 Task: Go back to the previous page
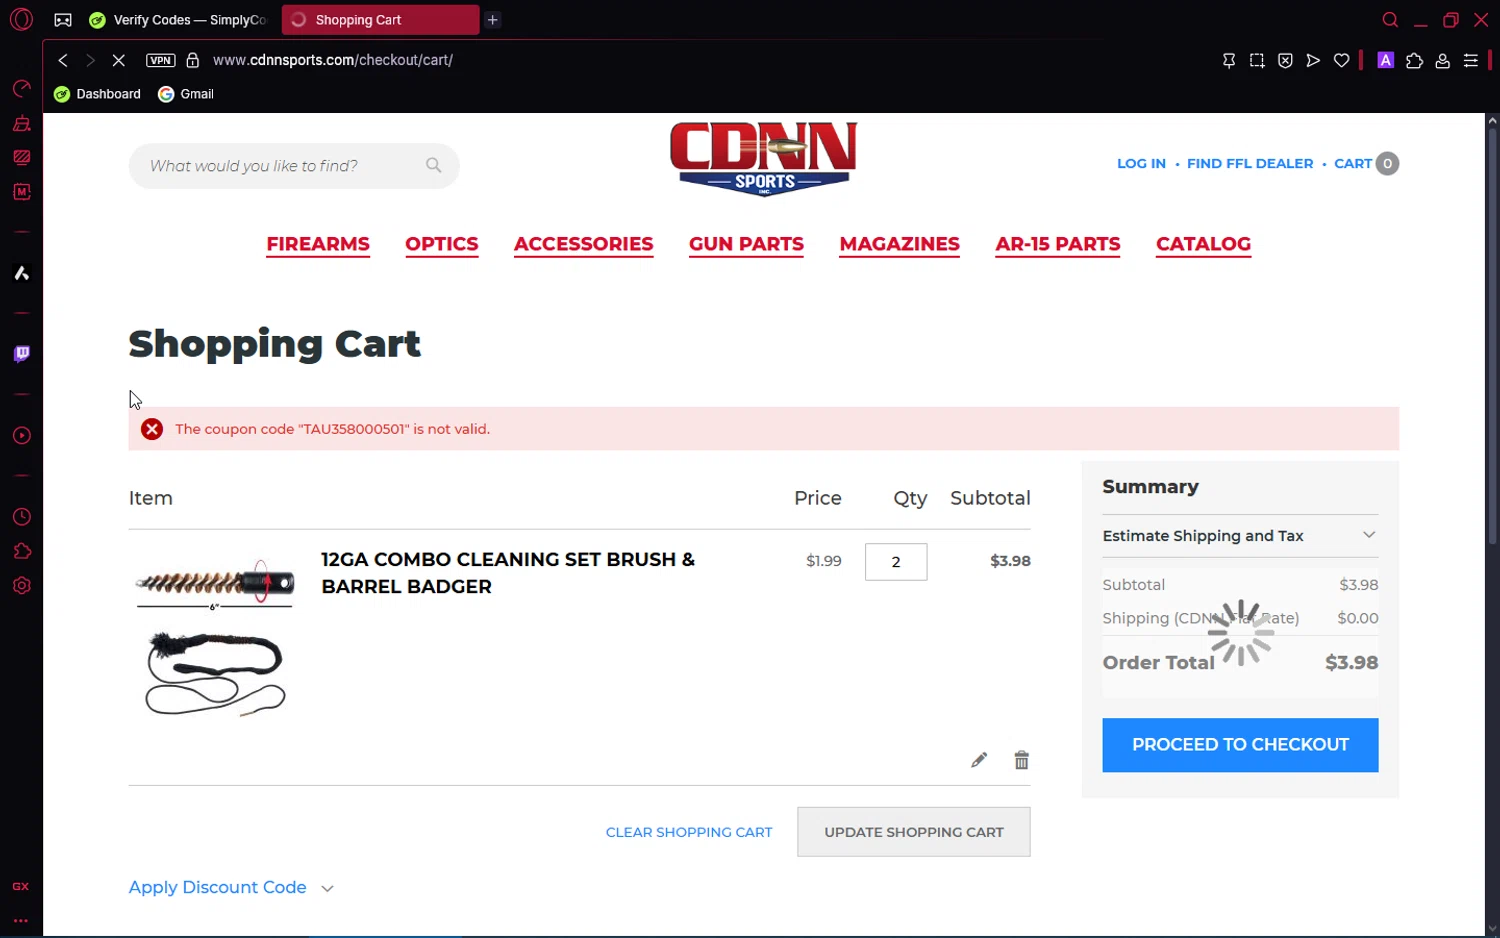63,60
